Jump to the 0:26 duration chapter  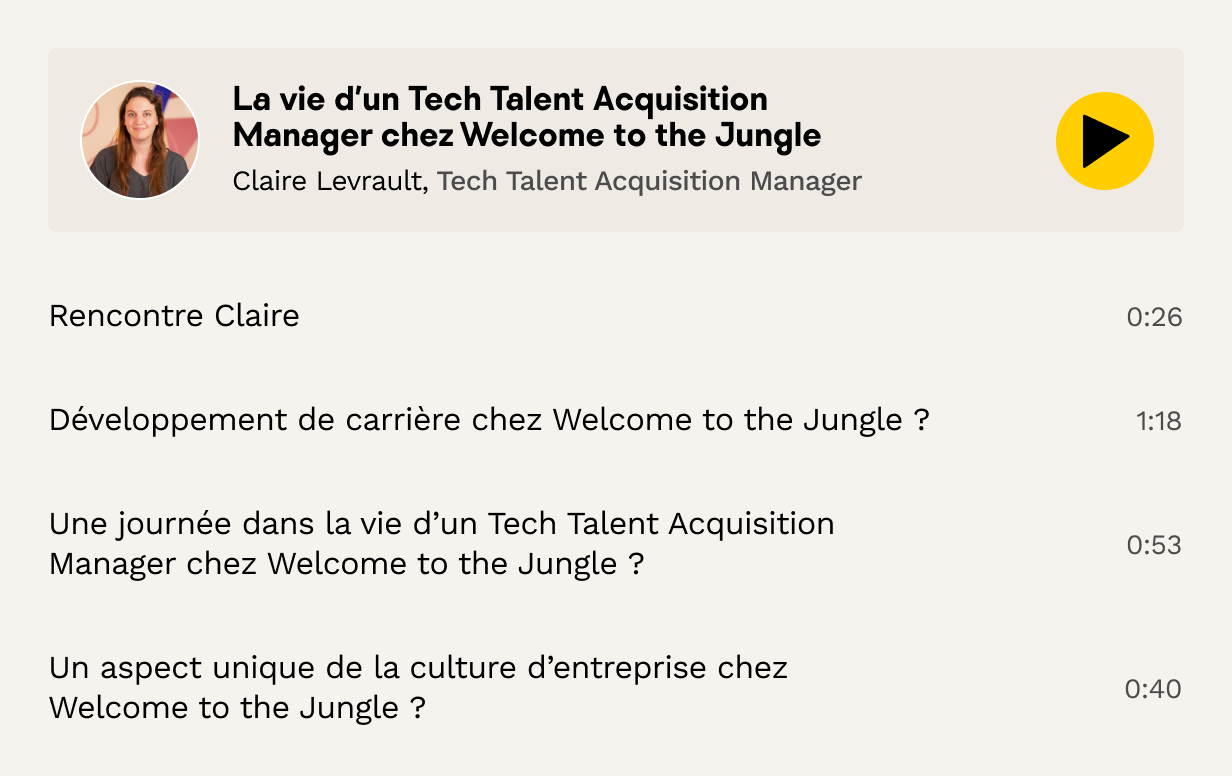point(1154,318)
